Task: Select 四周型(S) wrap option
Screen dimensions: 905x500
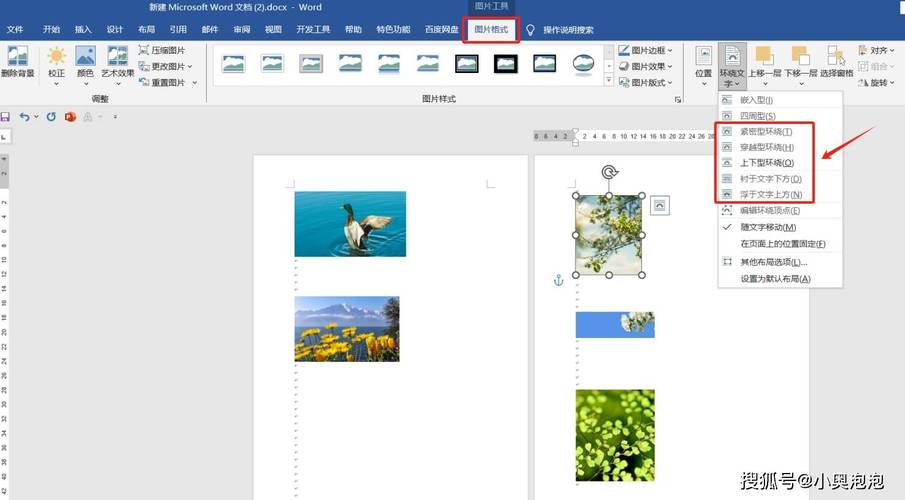Action: (x=780, y=115)
